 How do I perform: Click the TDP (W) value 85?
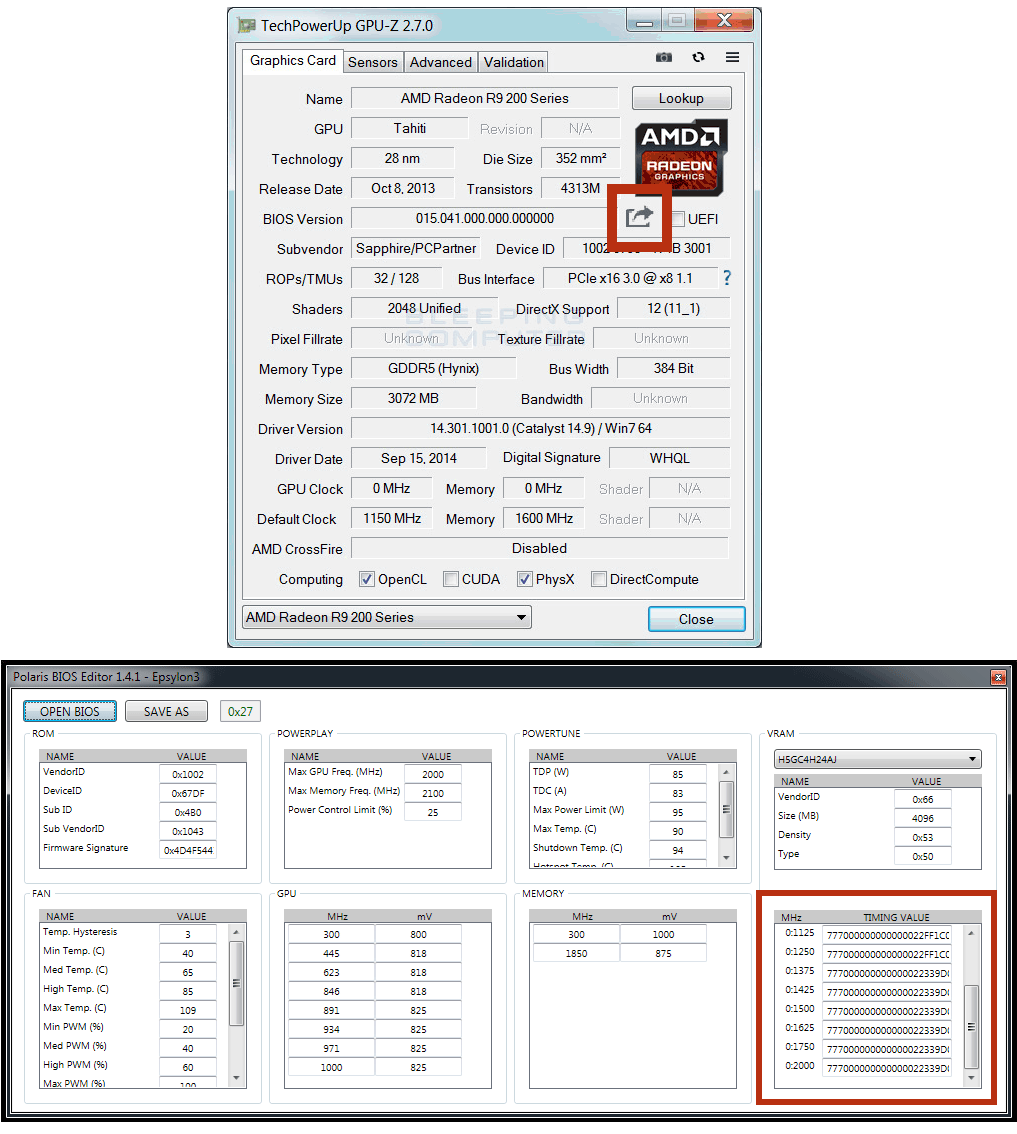(x=678, y=775)
